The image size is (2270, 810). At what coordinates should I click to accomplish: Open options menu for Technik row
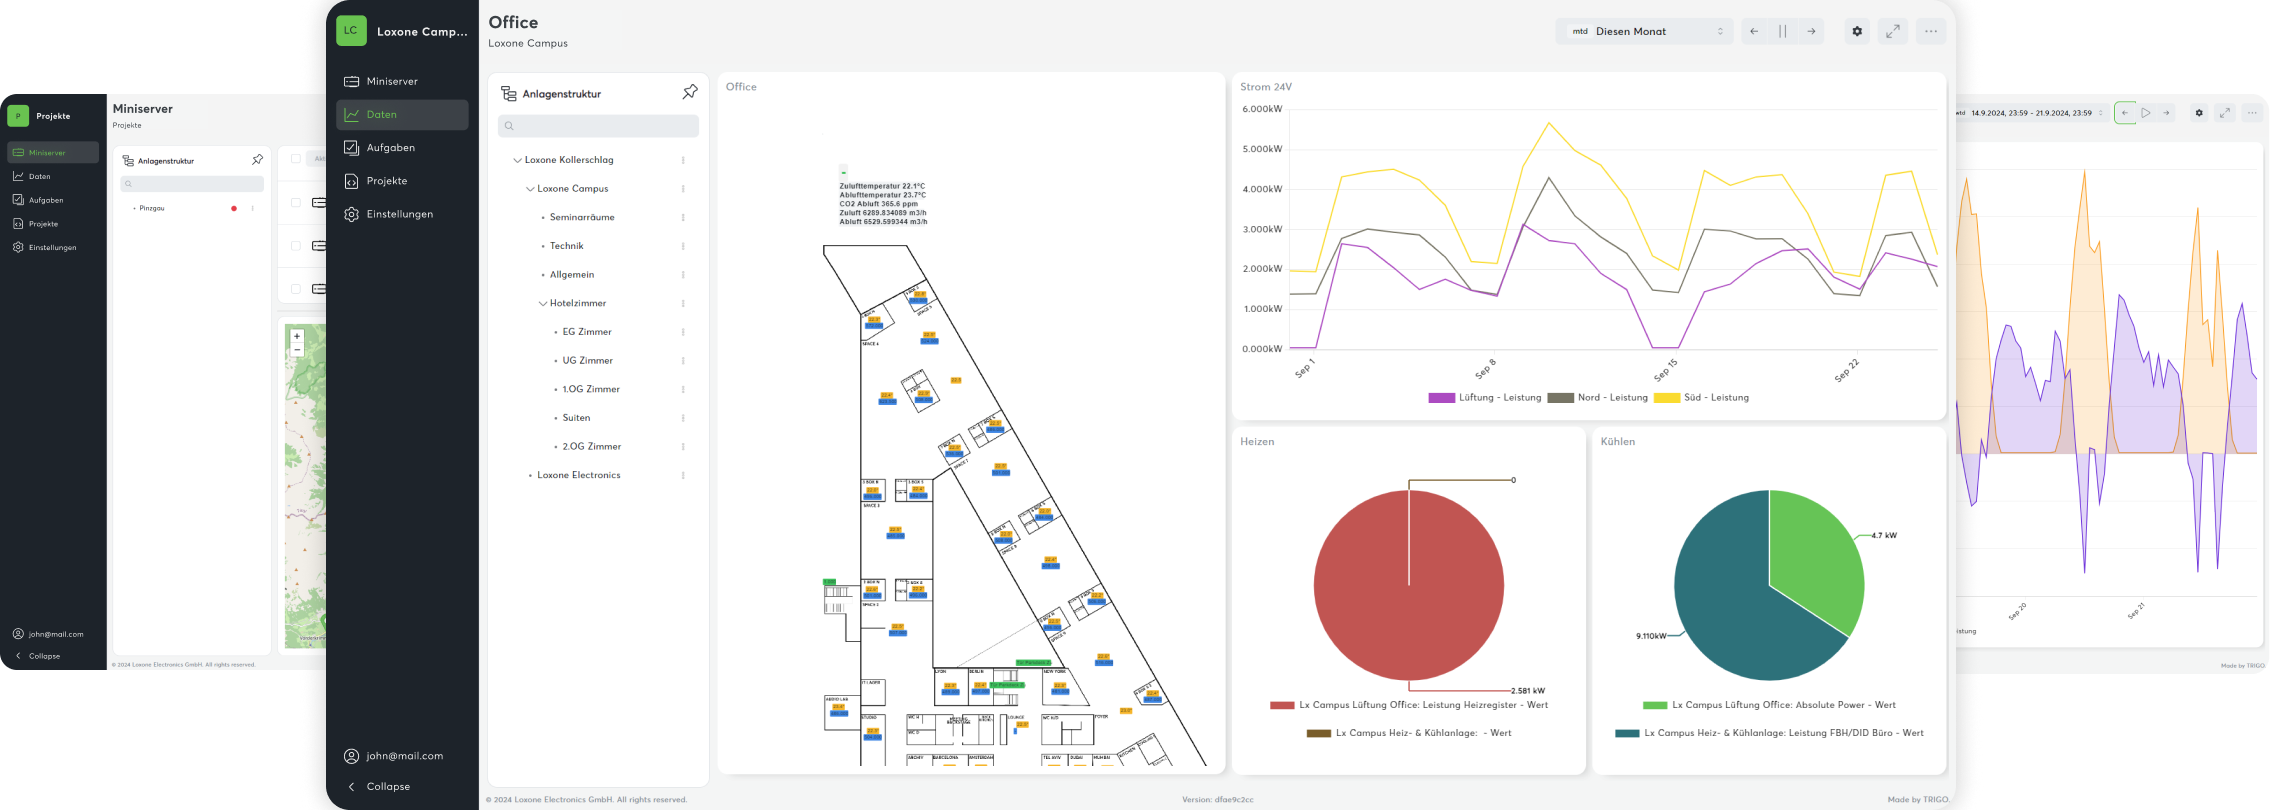[x=683, y=246]
